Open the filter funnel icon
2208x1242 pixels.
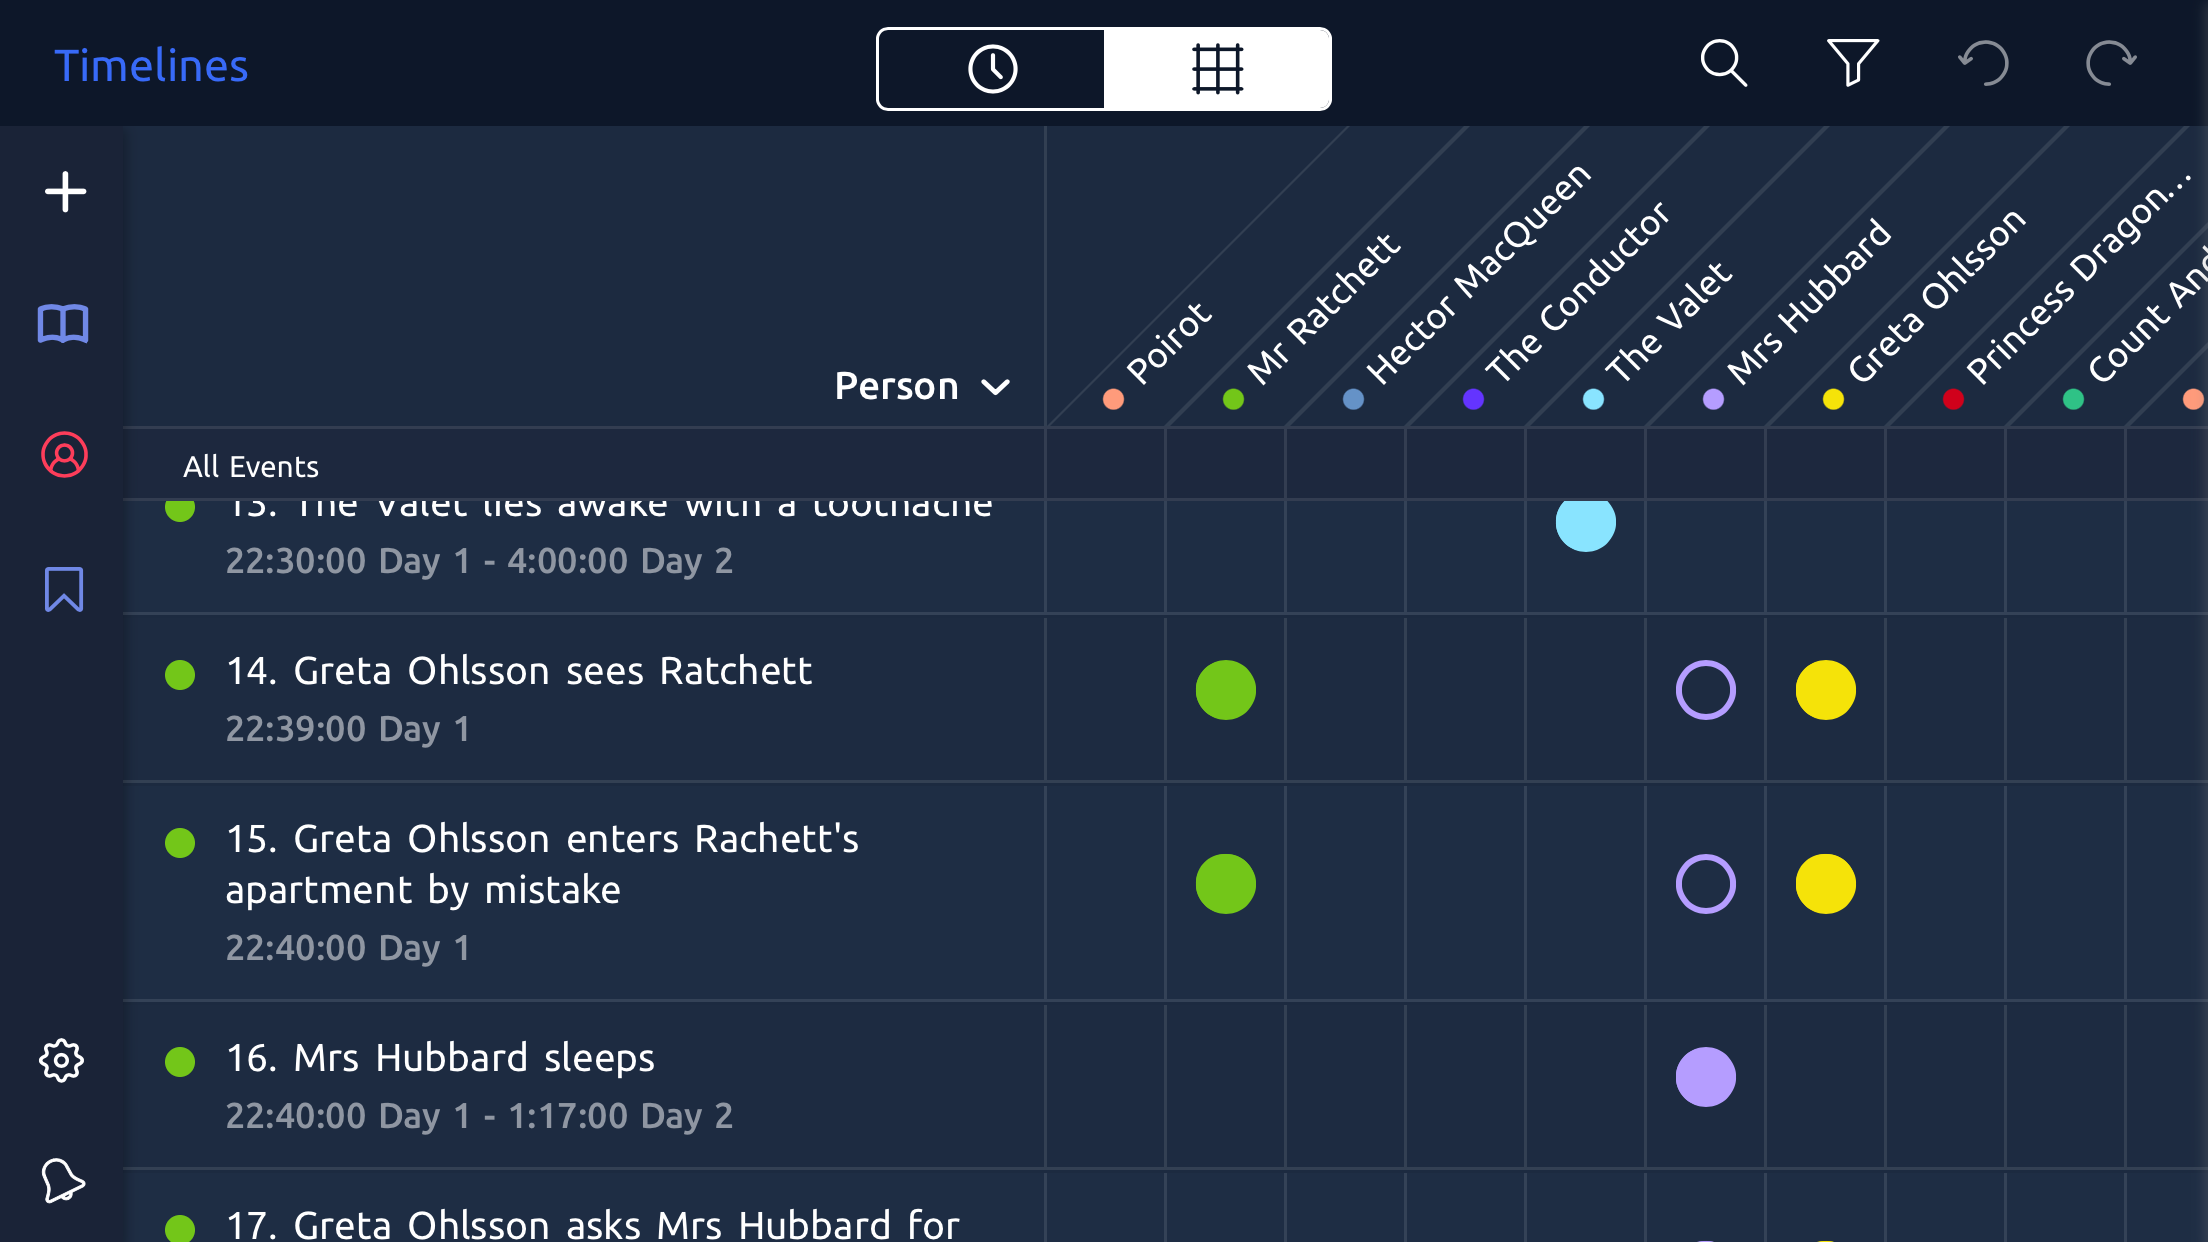point(1852,63)
